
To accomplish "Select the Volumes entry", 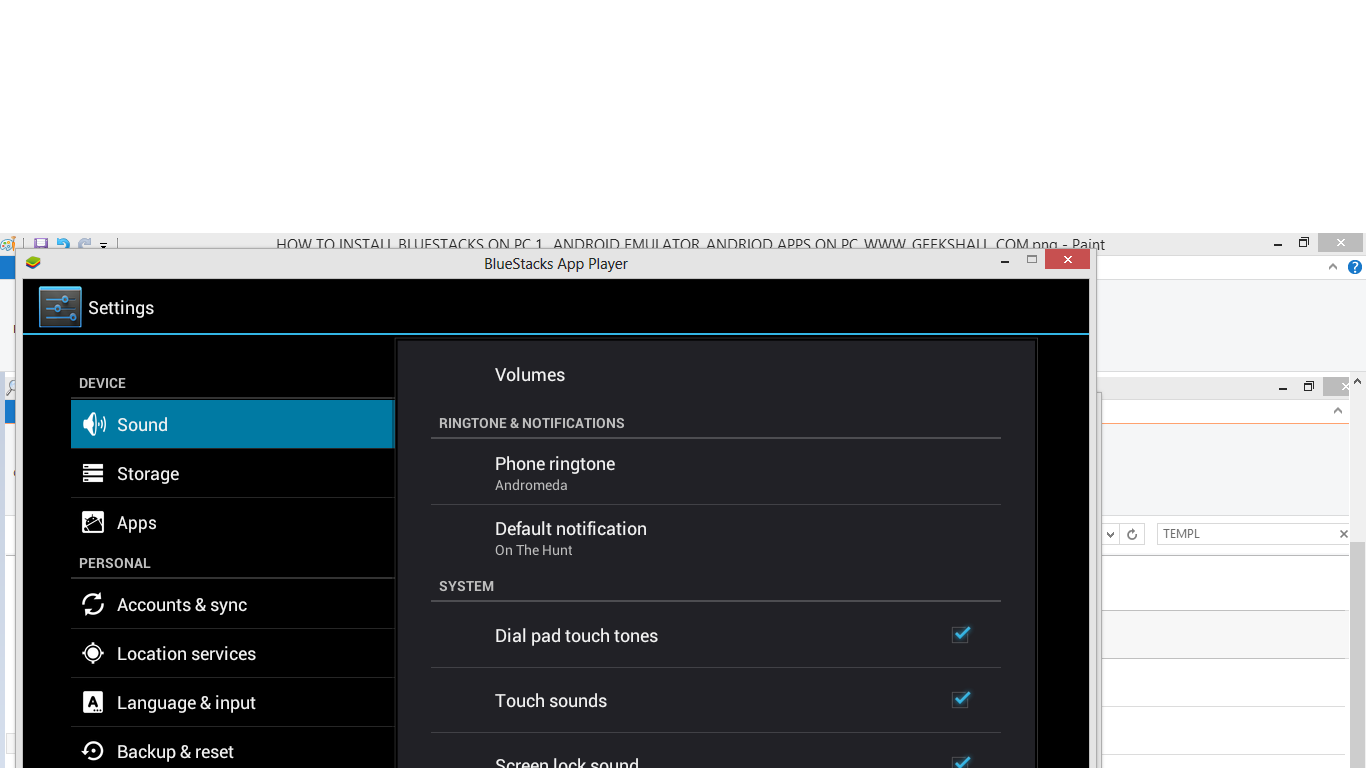I will (x=530, y=374).
